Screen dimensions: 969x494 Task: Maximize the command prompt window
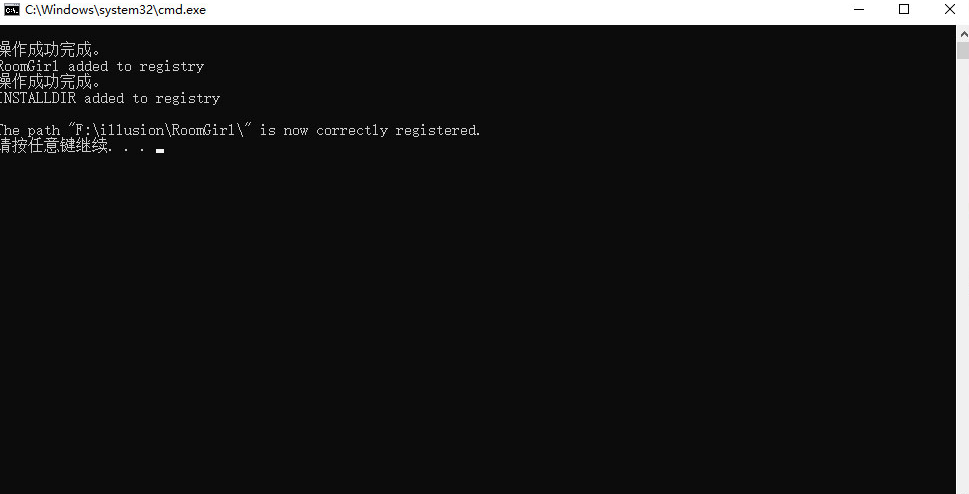coord(903,9)
